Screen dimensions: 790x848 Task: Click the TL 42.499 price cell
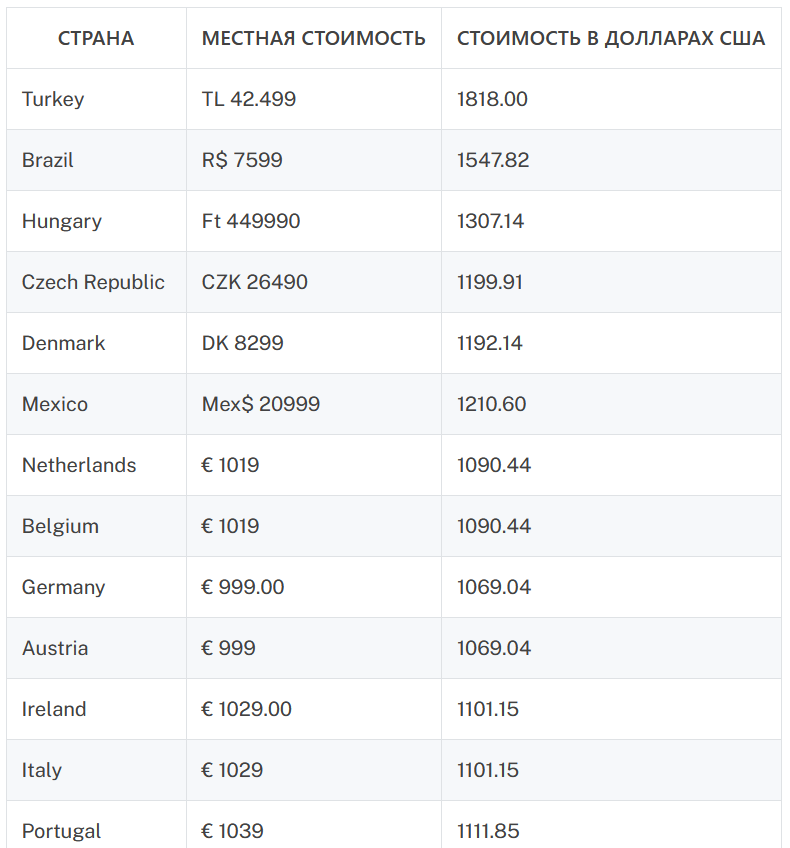249,99
